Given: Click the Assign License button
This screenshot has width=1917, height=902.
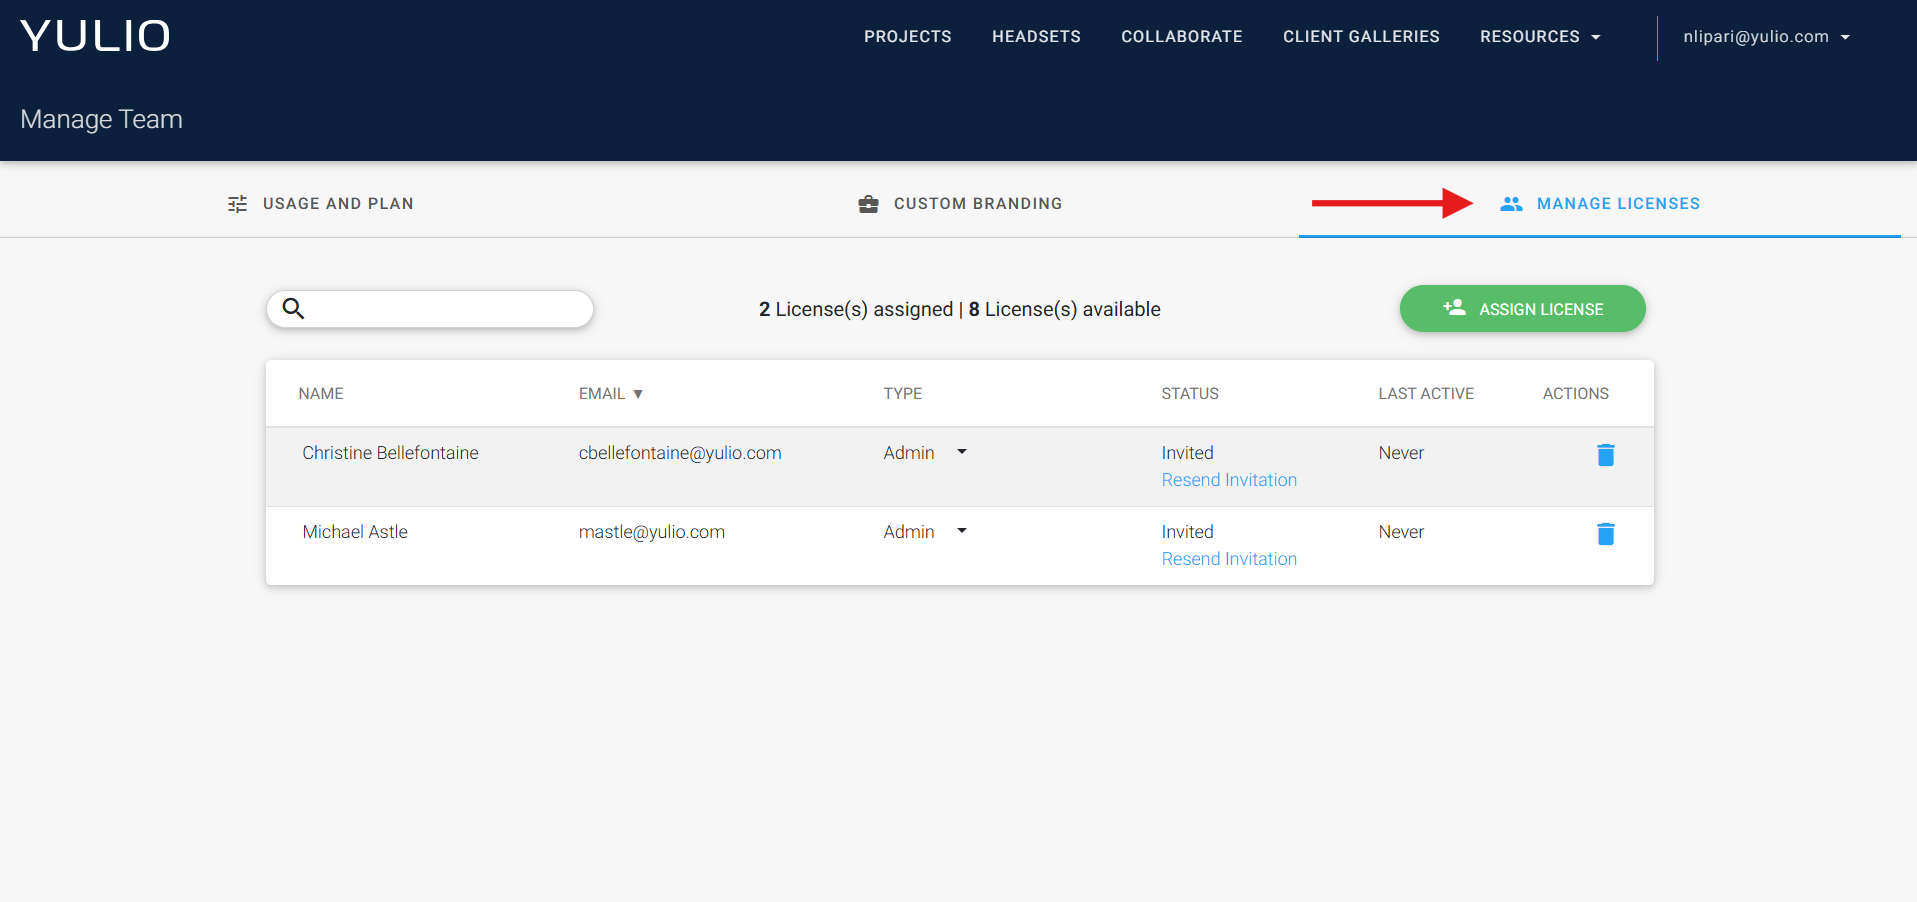Looking at the screenshot, I should (1522, 308).
